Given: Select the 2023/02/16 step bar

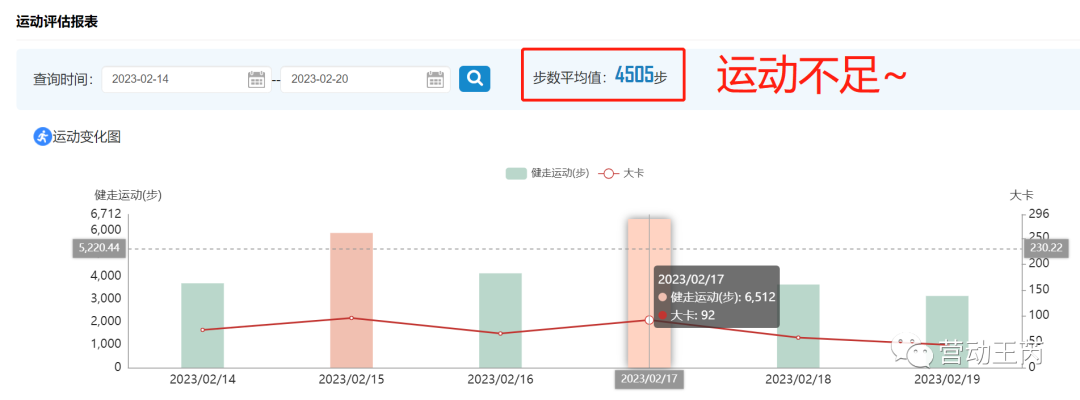Looking at the screenshot, I should pyautogui.click(x=500, y=320).
